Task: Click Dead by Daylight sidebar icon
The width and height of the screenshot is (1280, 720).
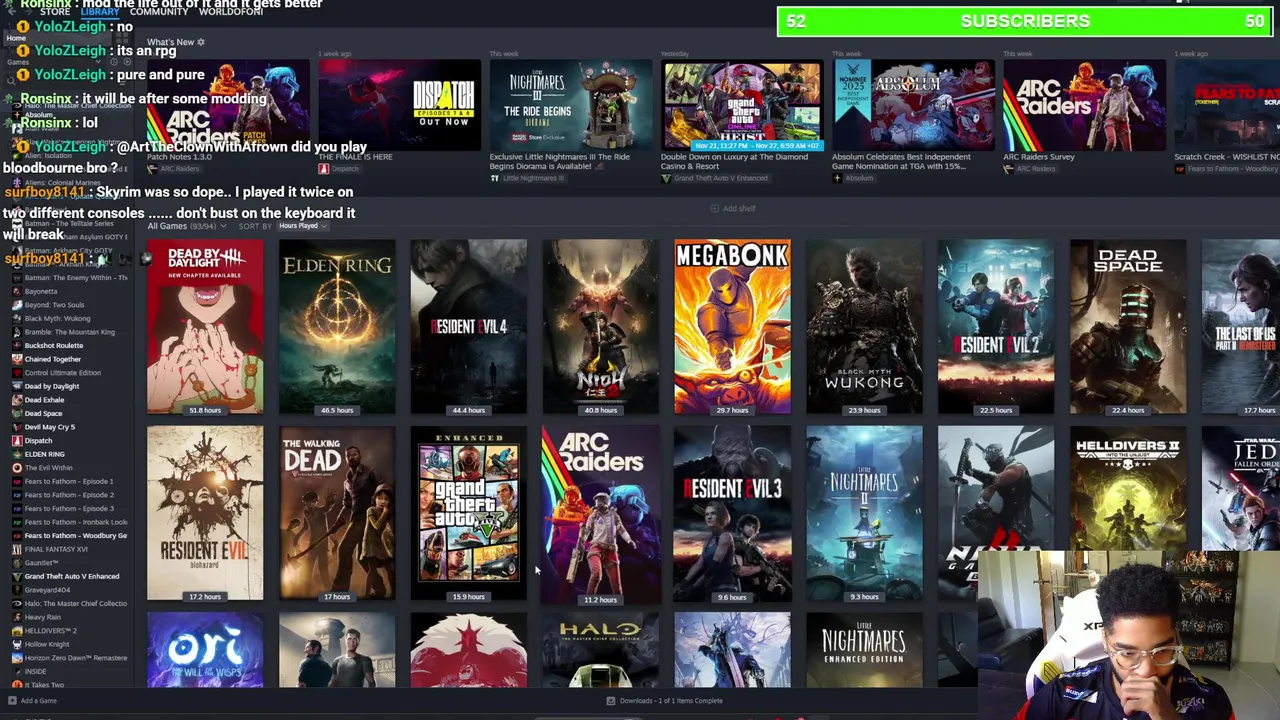Action: (17, 386)
